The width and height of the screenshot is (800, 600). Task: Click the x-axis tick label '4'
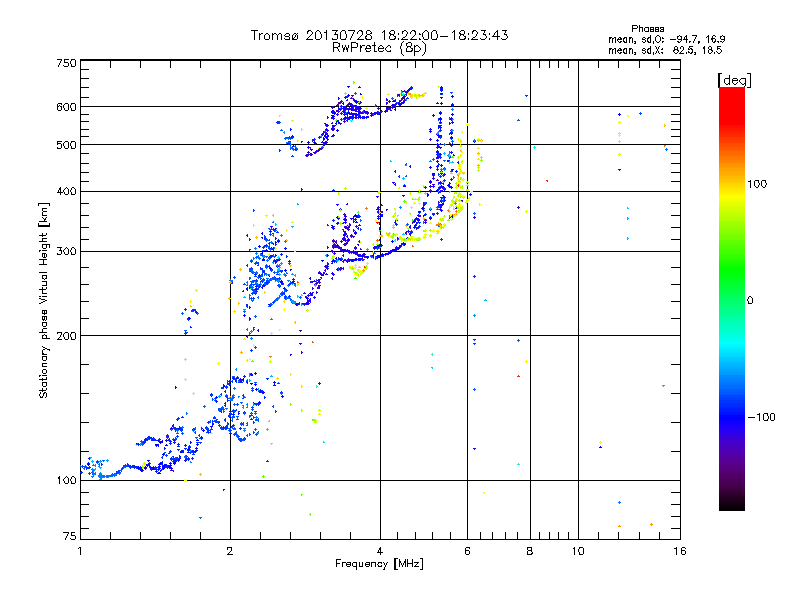(380, 551)
